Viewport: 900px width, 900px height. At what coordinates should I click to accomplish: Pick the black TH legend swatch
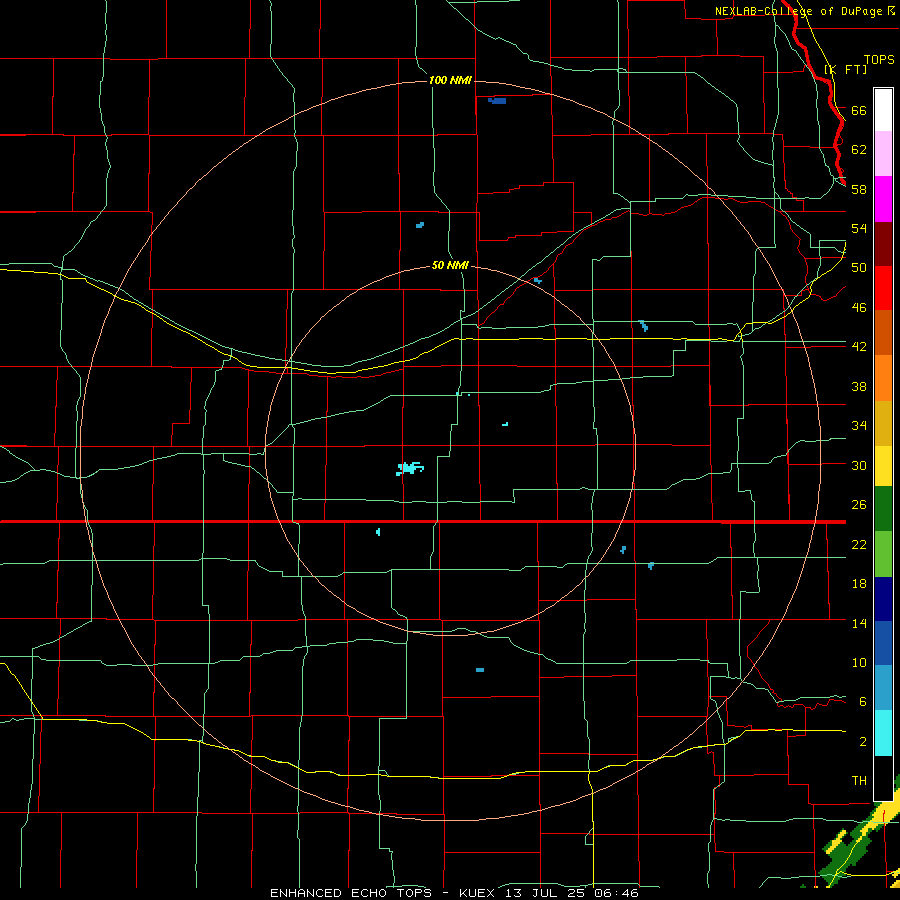(x=883, y=778)
